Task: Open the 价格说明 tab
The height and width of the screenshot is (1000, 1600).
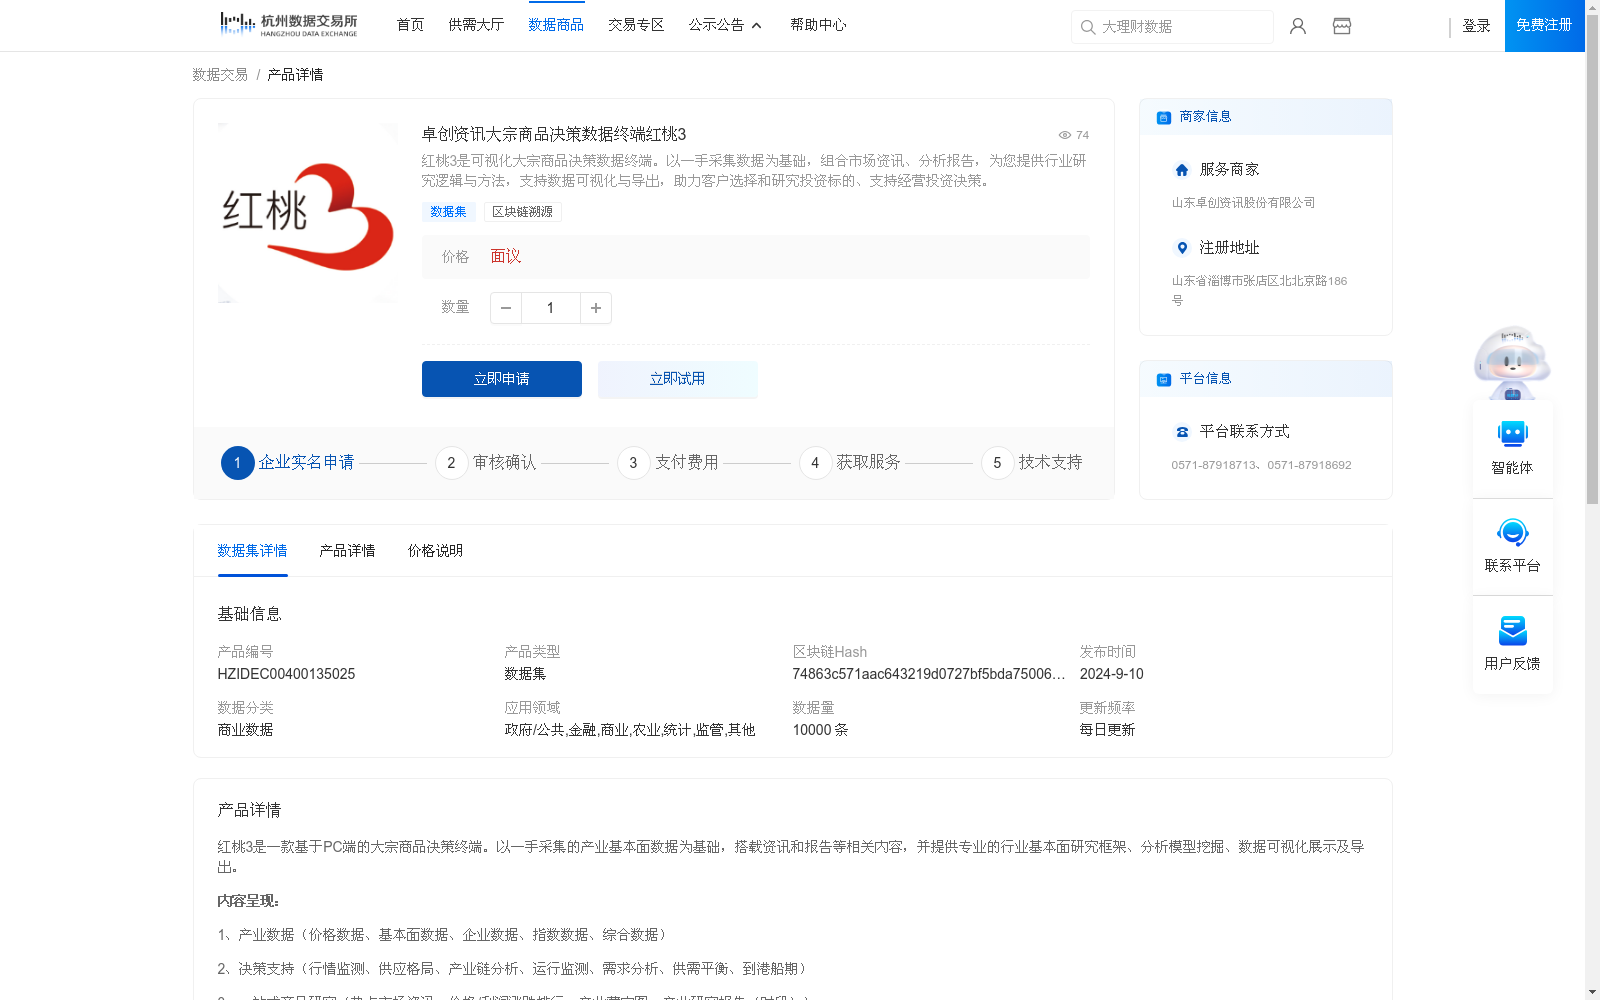Action: coord(434,550)
